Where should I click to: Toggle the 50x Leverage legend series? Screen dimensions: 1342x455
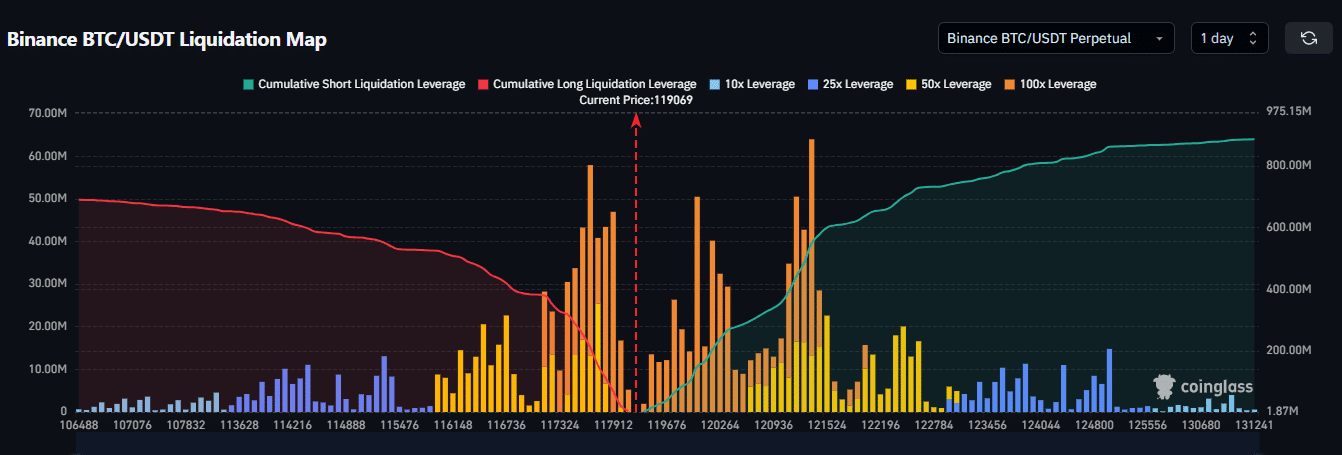click(947, 84)
